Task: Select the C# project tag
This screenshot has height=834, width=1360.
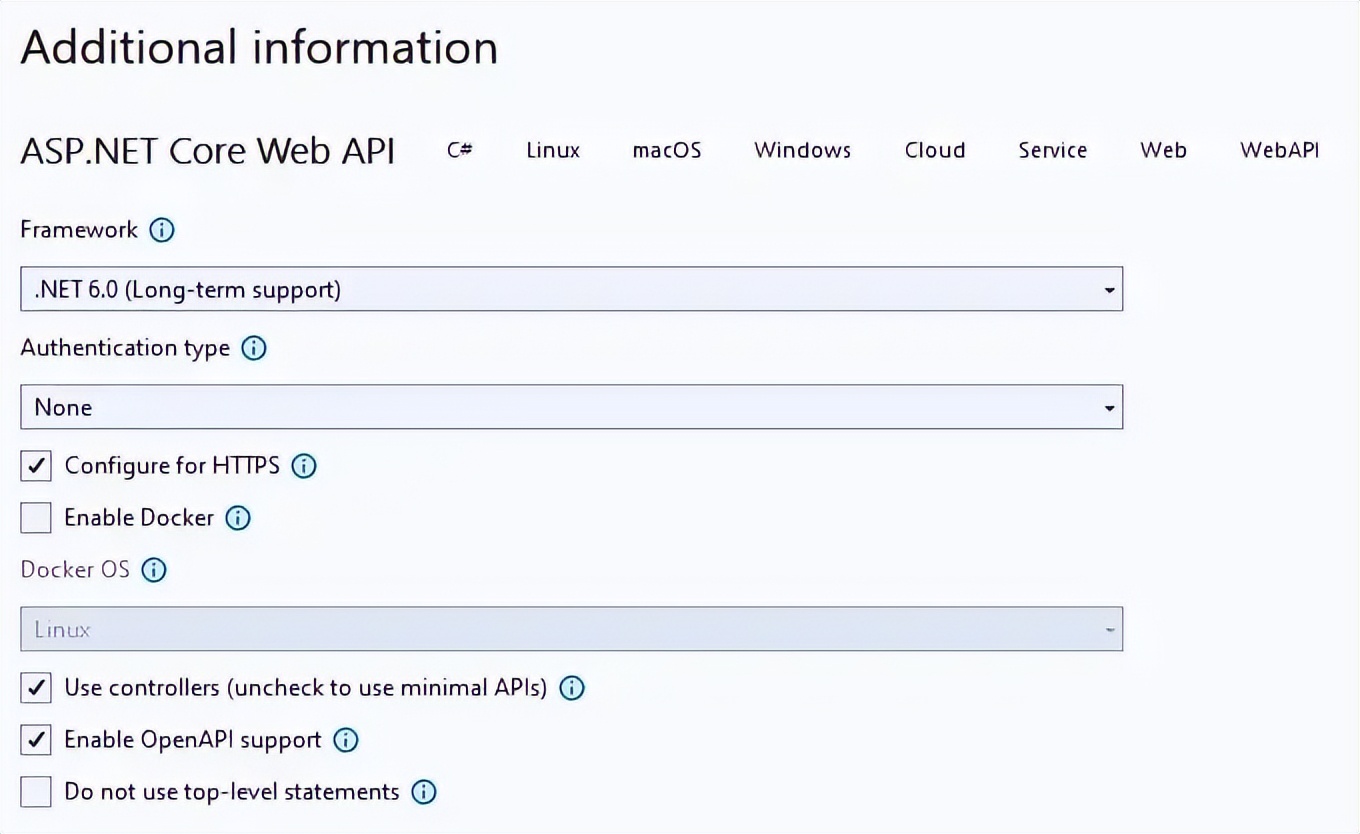Action: tap(459, 150)
